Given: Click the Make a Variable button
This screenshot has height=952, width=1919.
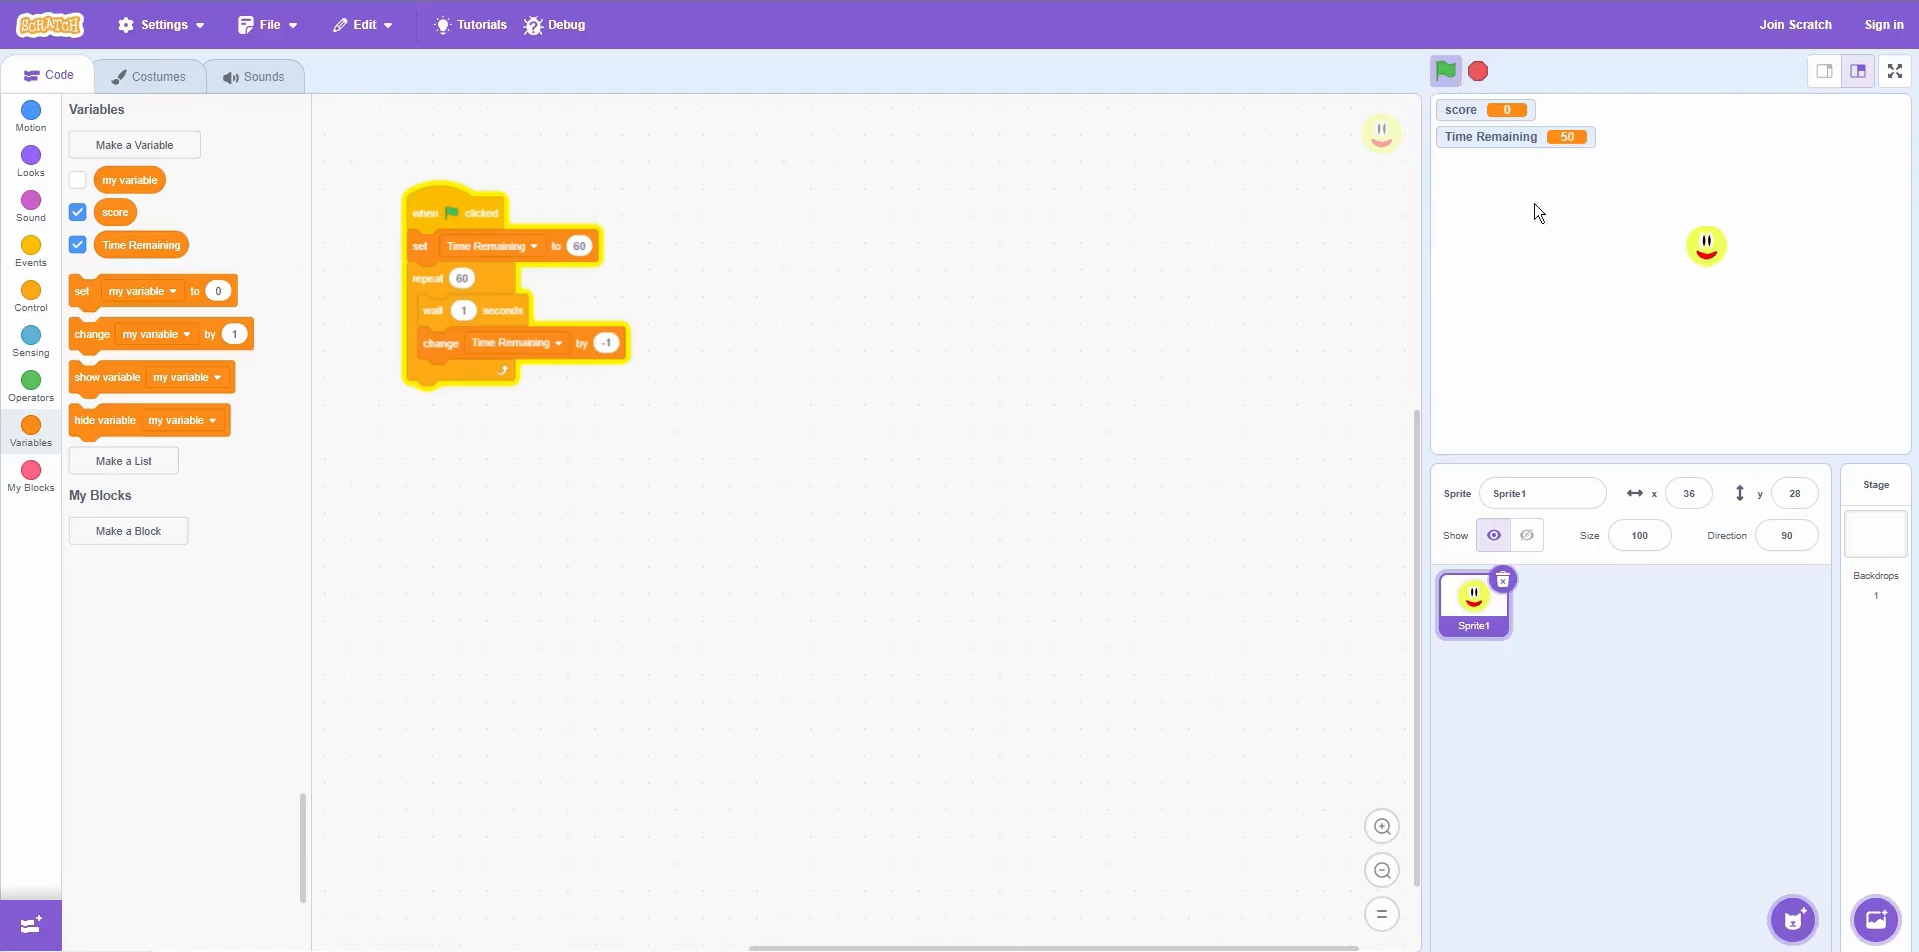Looking at the screenshot, I should pyautogui.click(x=134, y=145).
